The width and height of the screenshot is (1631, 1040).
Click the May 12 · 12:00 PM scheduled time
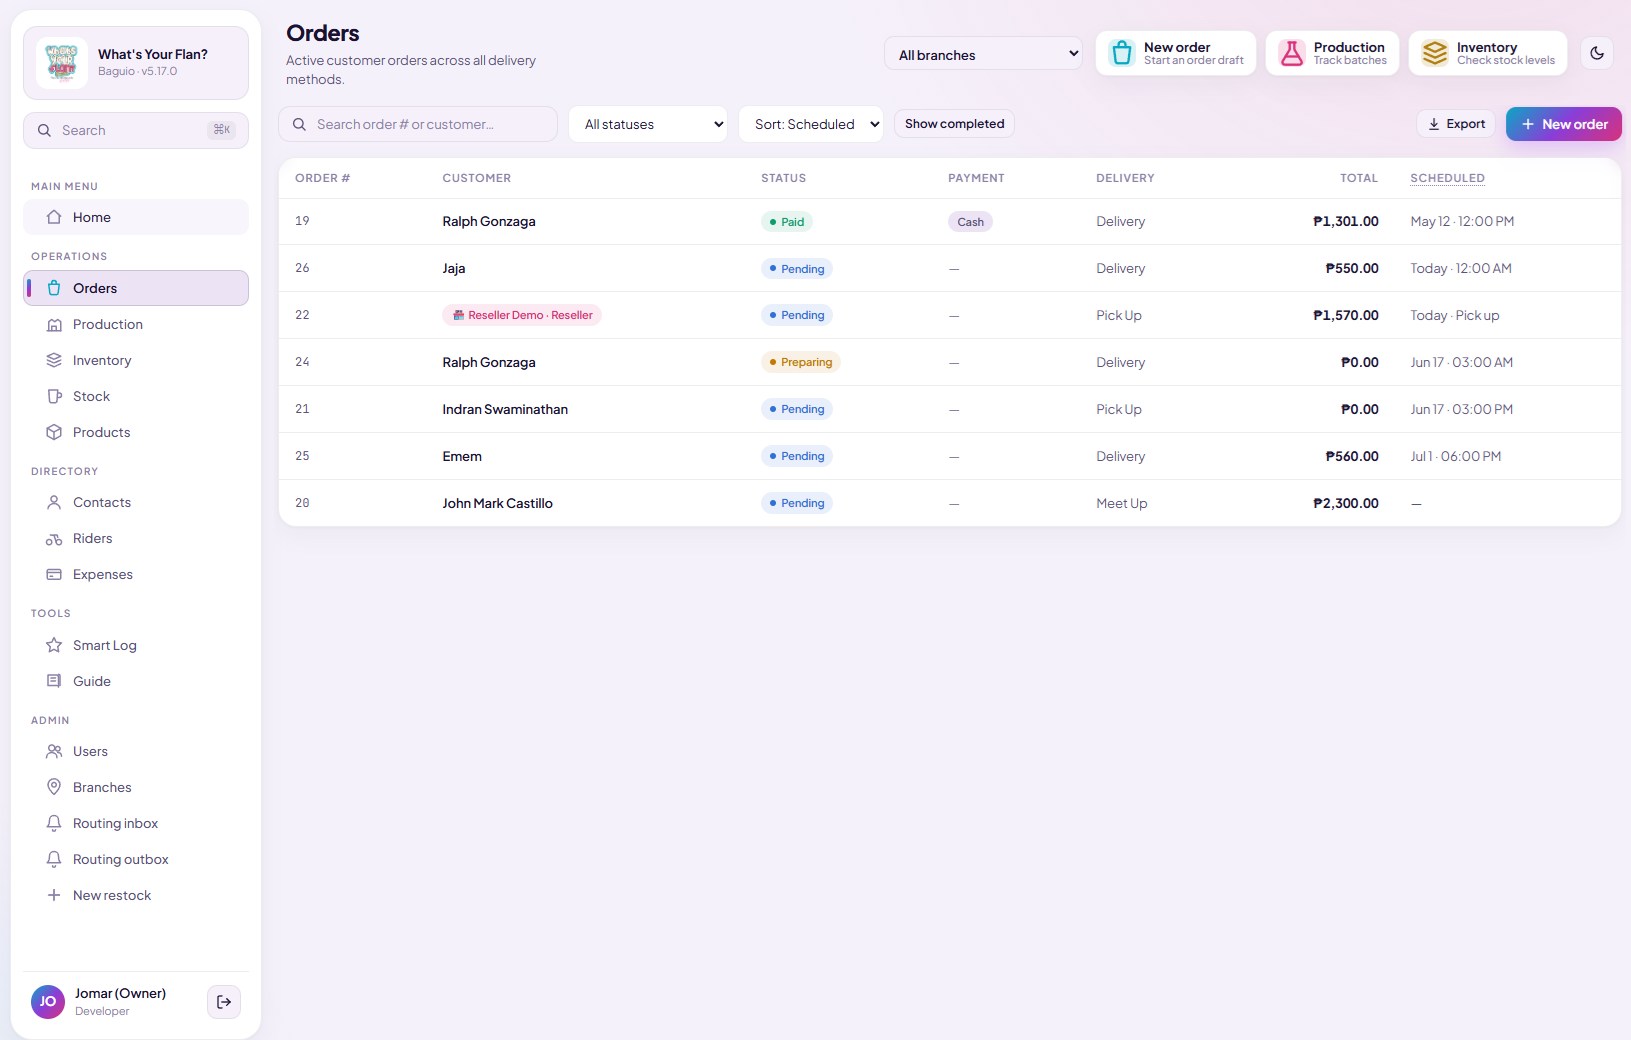coord(1462,221)
